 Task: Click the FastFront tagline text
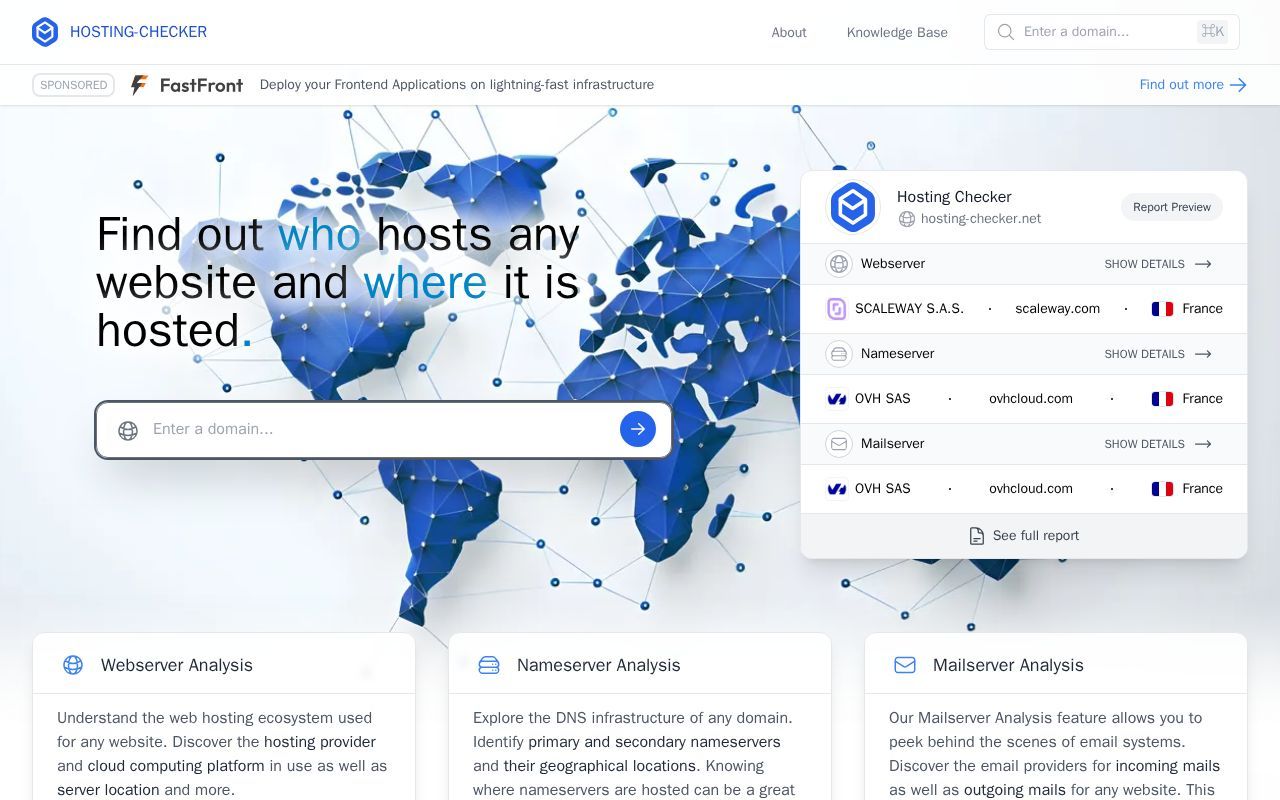pos(457,85)
